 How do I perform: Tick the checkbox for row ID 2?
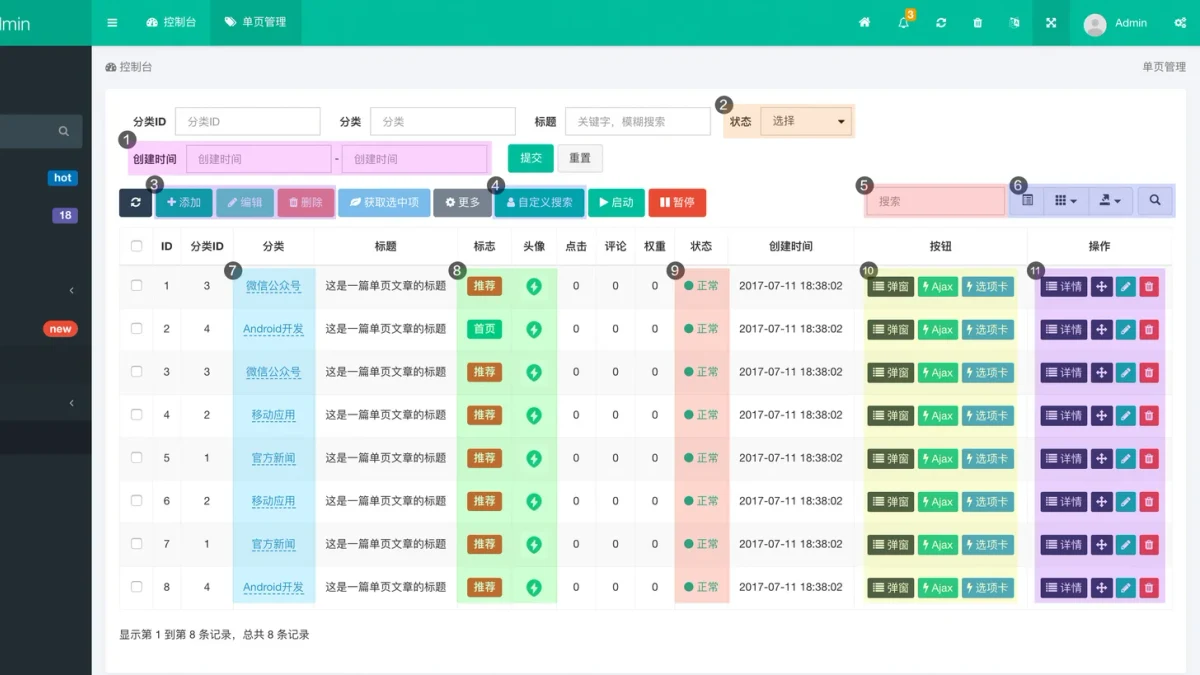(x=137, y=329)
